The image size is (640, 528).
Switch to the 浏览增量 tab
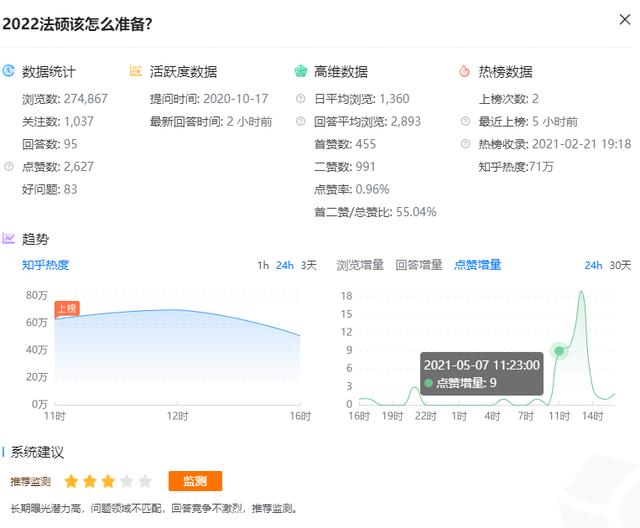tap(361, 265)
